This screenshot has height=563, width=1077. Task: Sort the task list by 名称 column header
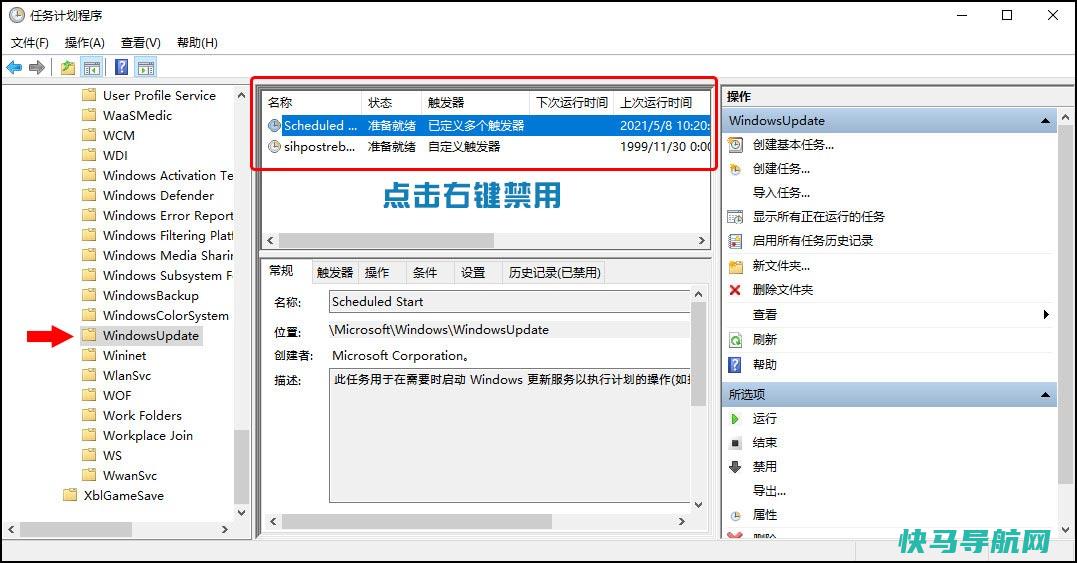pyautogui.click(x=313, y=103)
